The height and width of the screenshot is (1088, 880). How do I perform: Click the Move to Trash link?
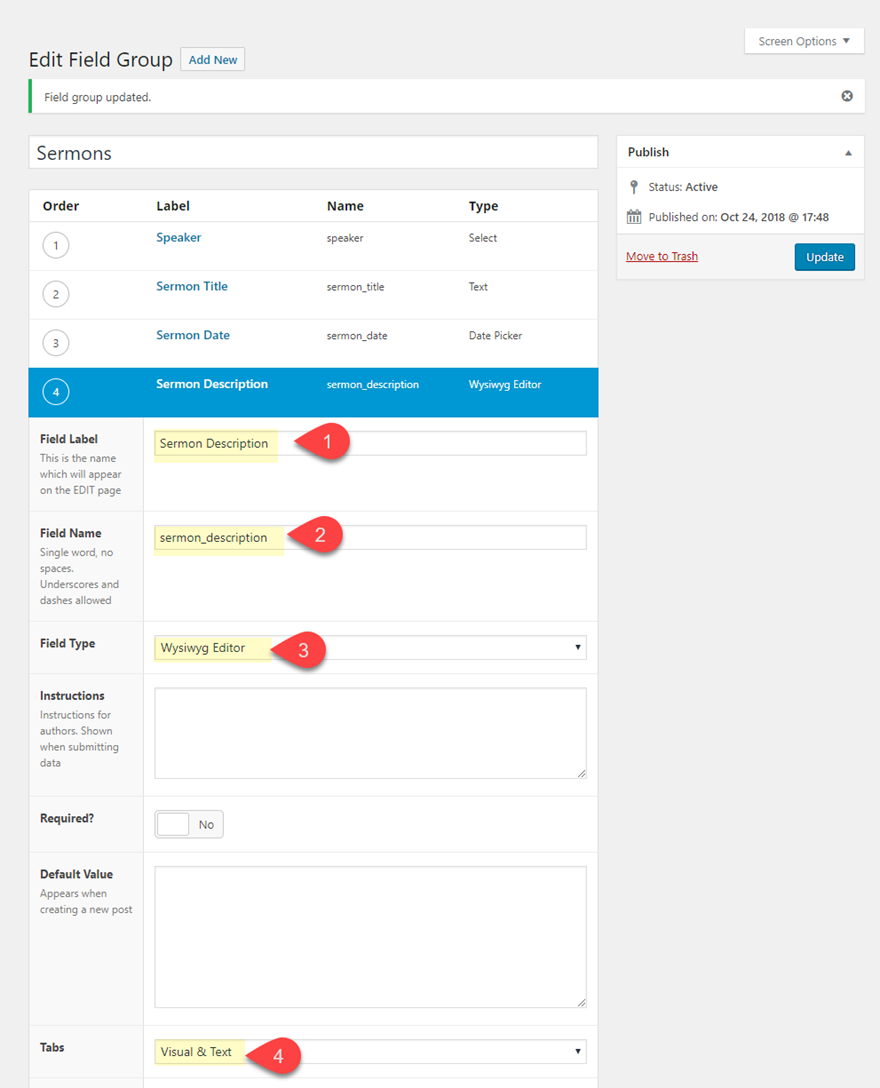coord(662,257)
